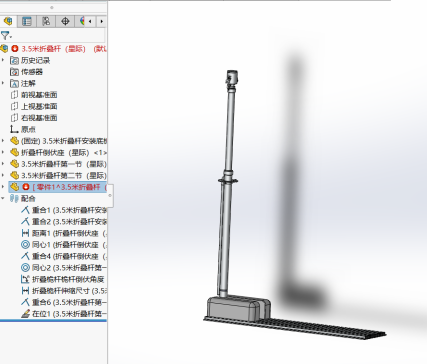Viewport: 427px width, 364px height.
Task: Click the 前视基准面 label
Action: [x=39, y=95]
